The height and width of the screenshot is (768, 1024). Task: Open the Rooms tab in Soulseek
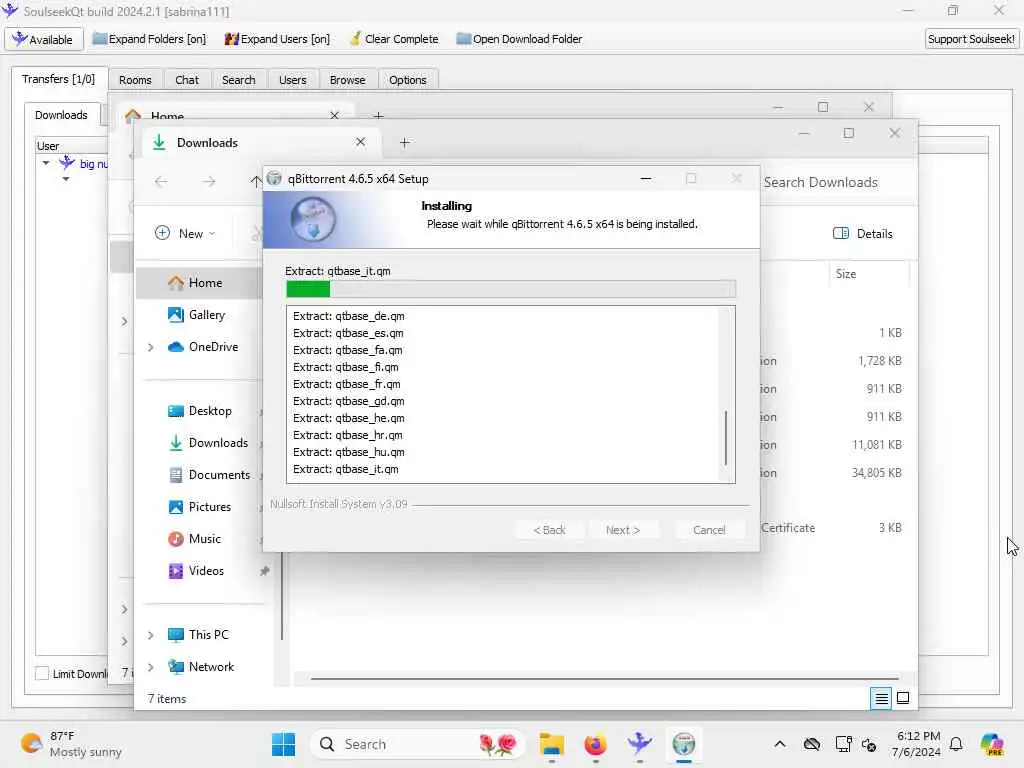(x=135, y=80)
